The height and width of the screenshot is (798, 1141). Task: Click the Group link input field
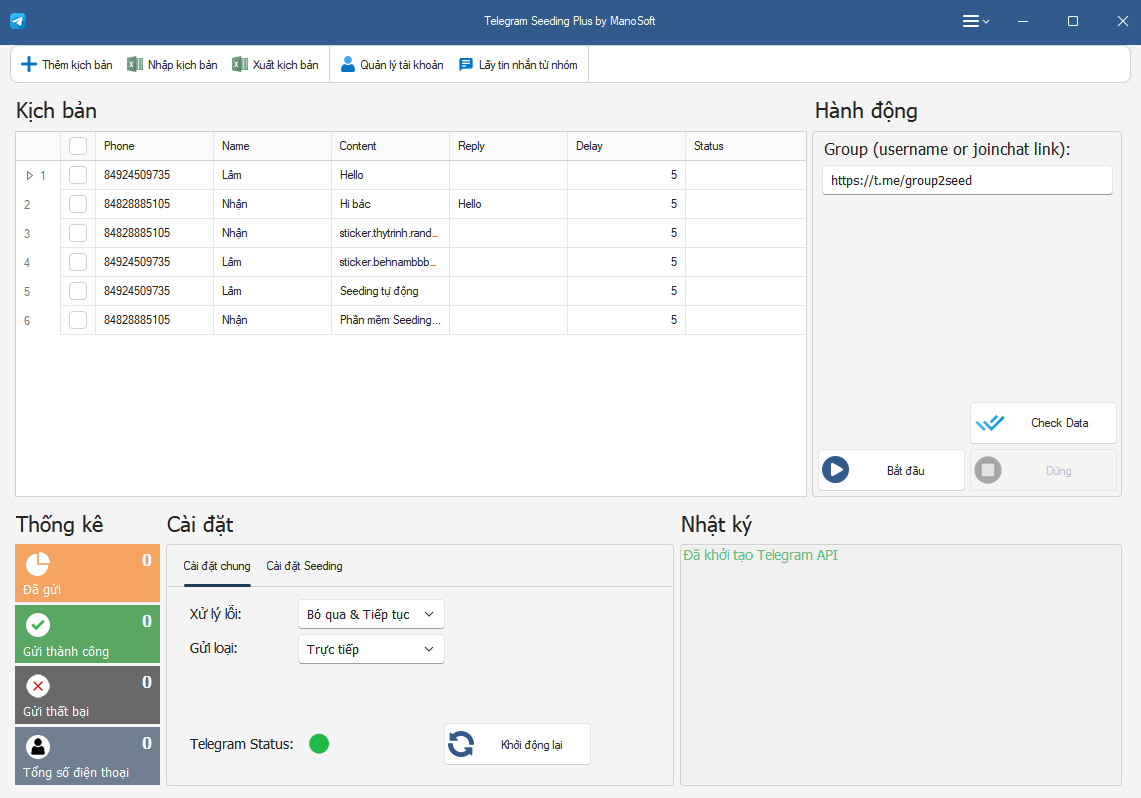coord(967,180)
